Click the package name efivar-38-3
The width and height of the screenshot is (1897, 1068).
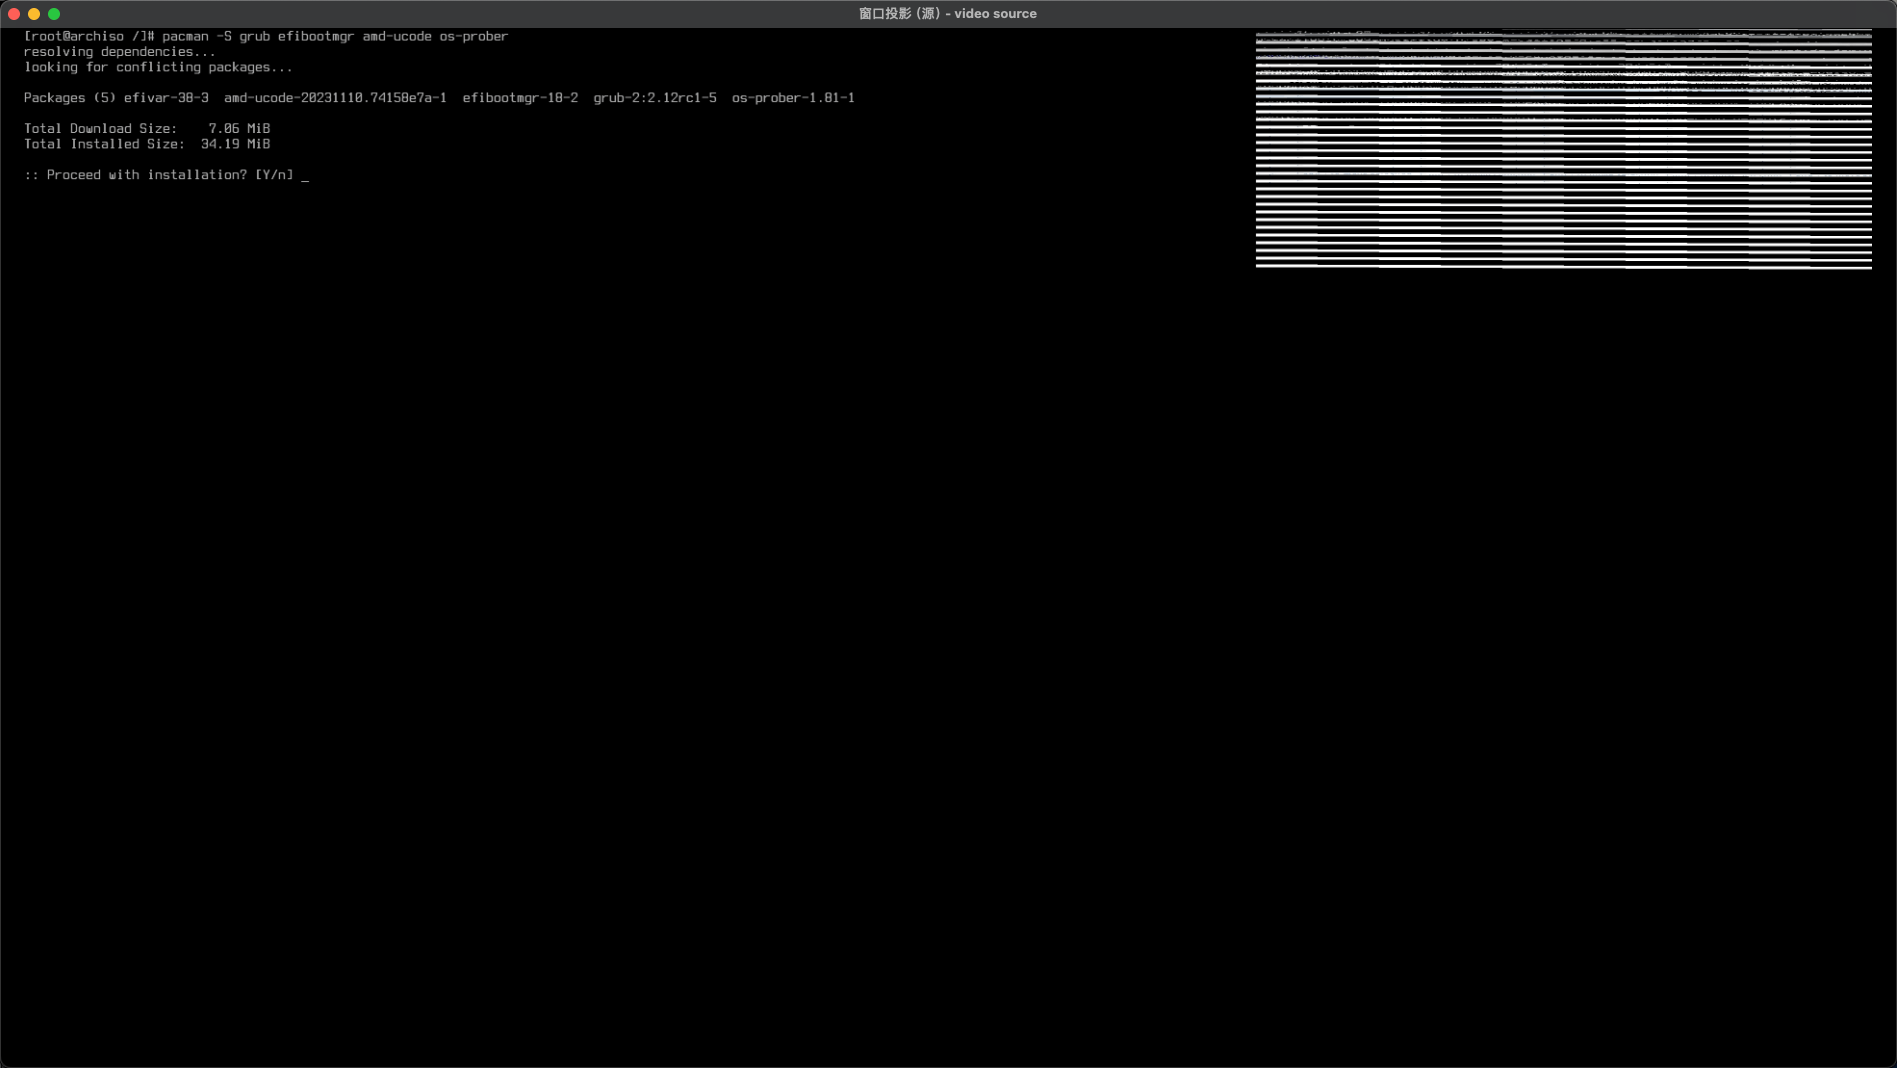(166, 98)
